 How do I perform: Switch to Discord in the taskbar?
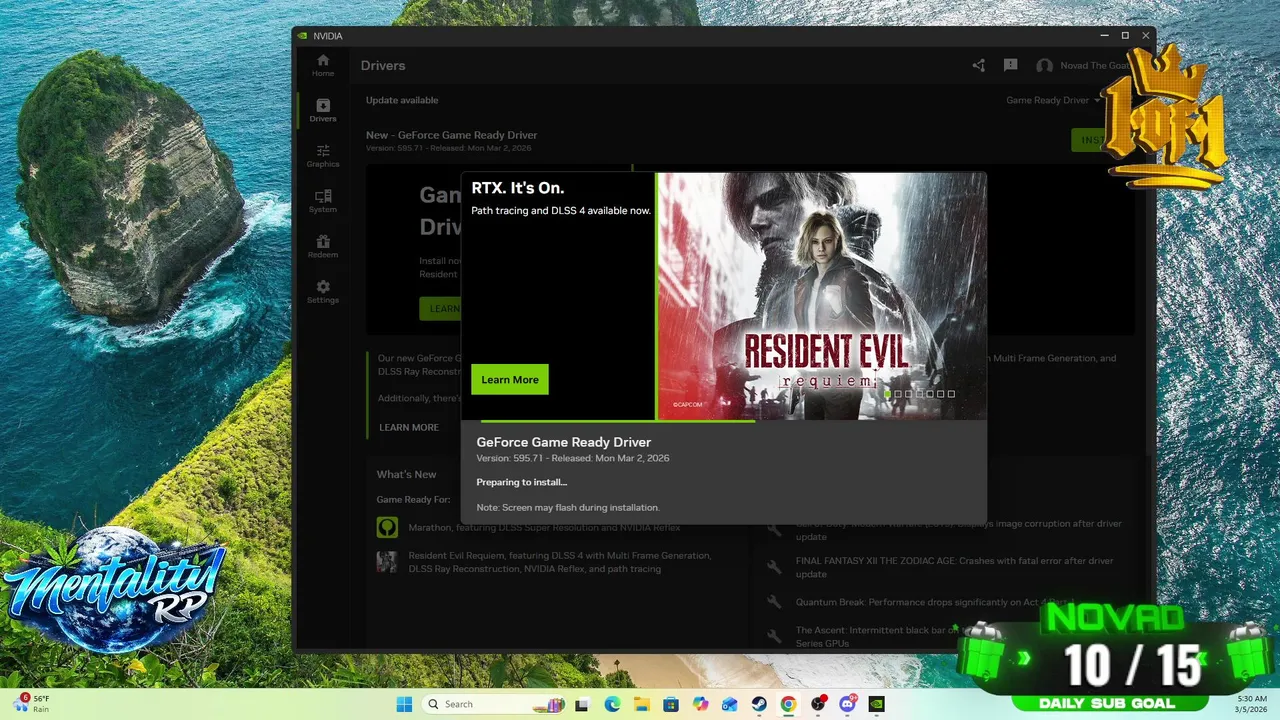[x=848, y=704]
